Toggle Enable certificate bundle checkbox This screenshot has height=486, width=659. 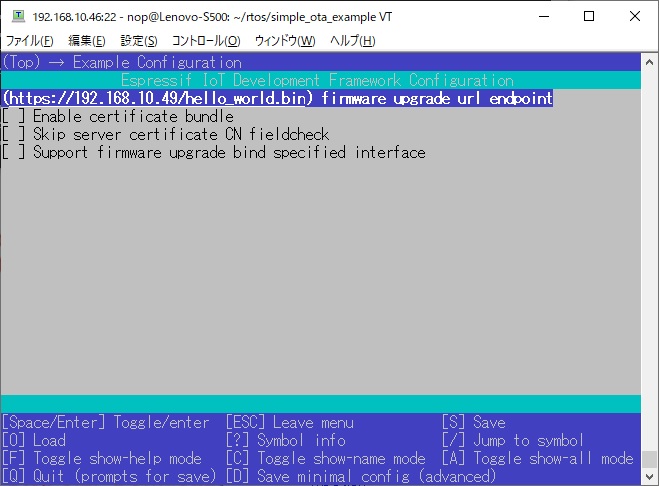(118, 116)
